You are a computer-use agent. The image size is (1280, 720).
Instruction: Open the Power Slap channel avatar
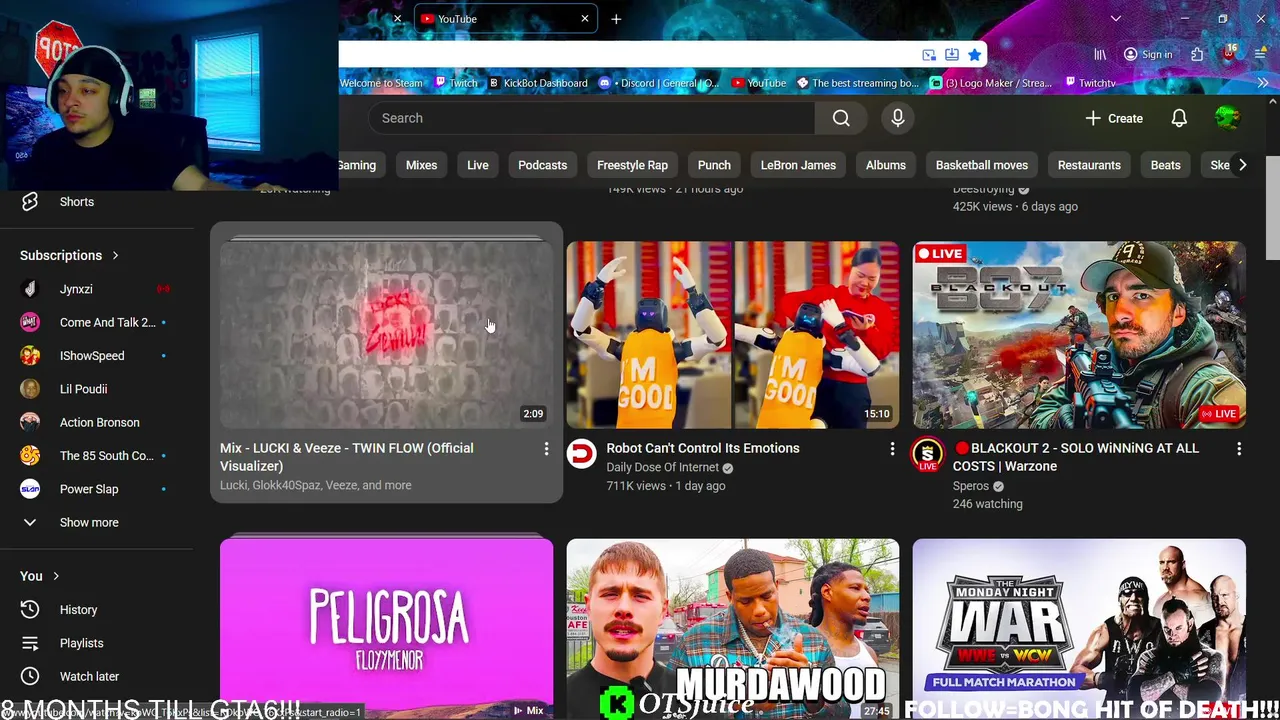click(30, 489)
